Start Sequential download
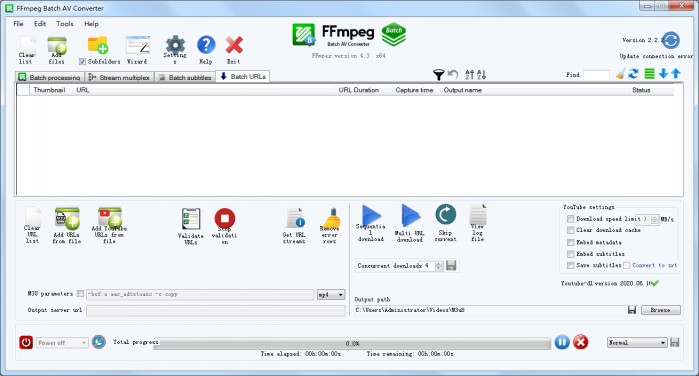The width and height of the screenshot is (699, 376). coord(371,215)
